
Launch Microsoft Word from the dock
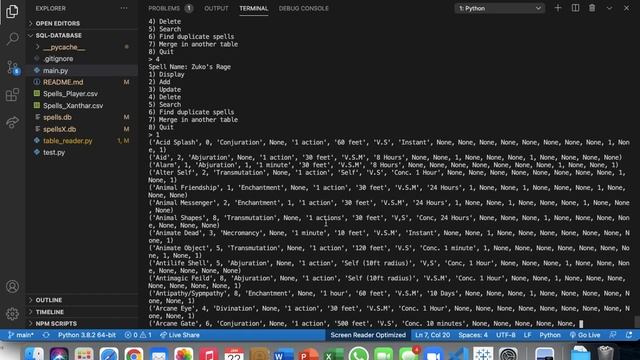pyautogui.click(x=284, y=354)
